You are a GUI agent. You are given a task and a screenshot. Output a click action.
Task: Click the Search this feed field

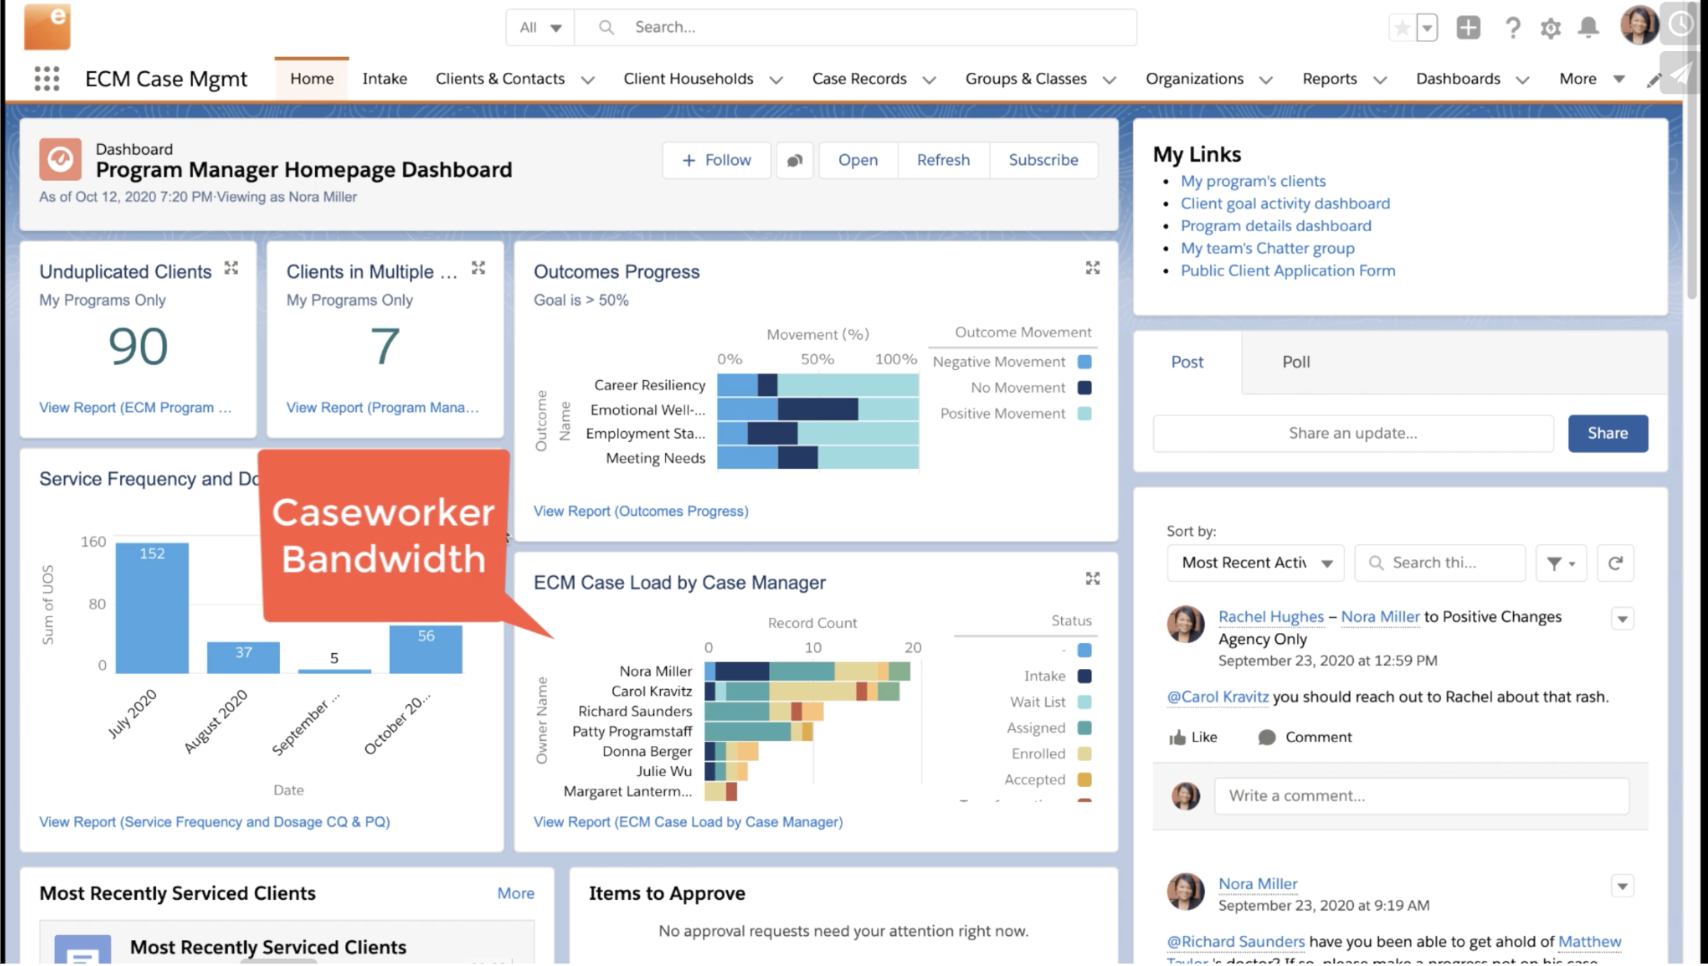coord(1440,563)
